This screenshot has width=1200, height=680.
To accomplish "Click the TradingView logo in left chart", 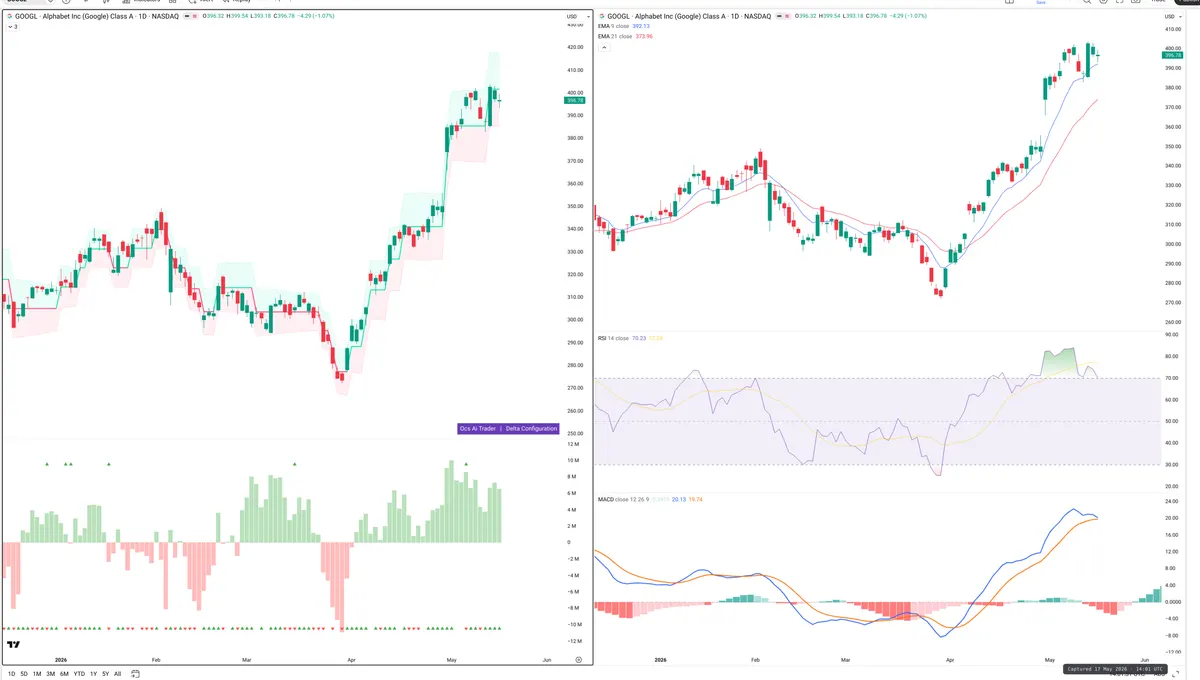I will (14, 646).
